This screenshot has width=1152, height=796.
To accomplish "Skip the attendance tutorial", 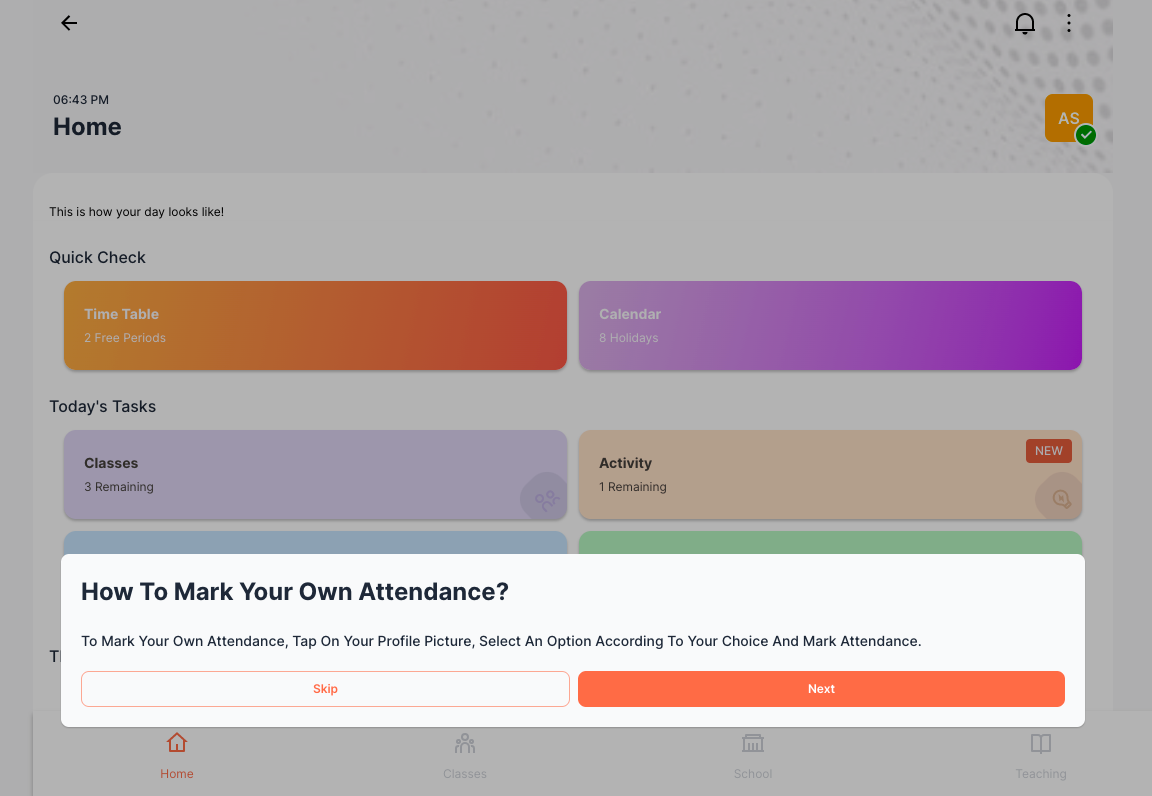I will 325,689.
